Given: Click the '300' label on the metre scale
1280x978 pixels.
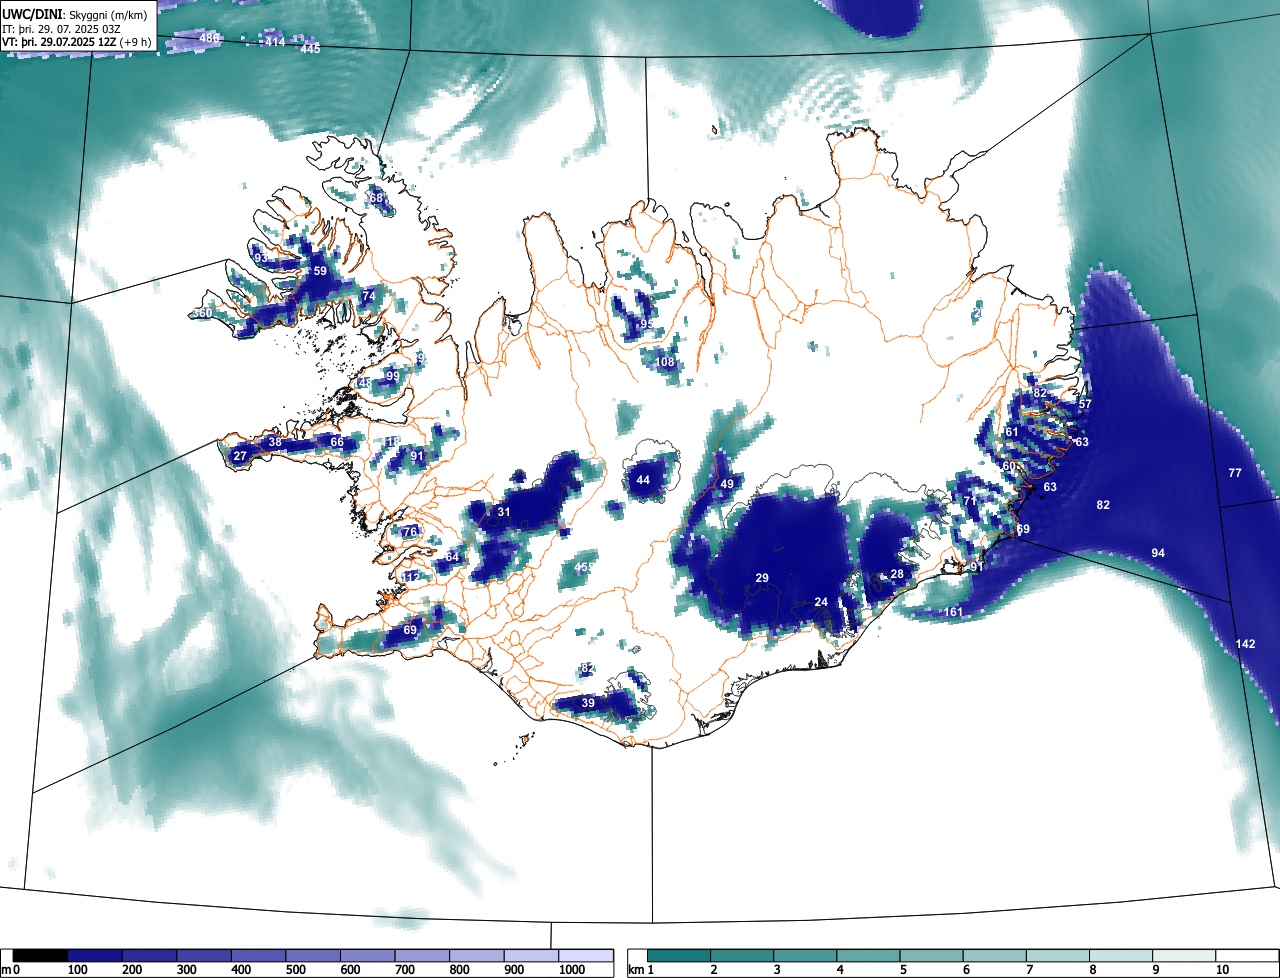Looking at the screenshot, I should click(x=188, y=970).
